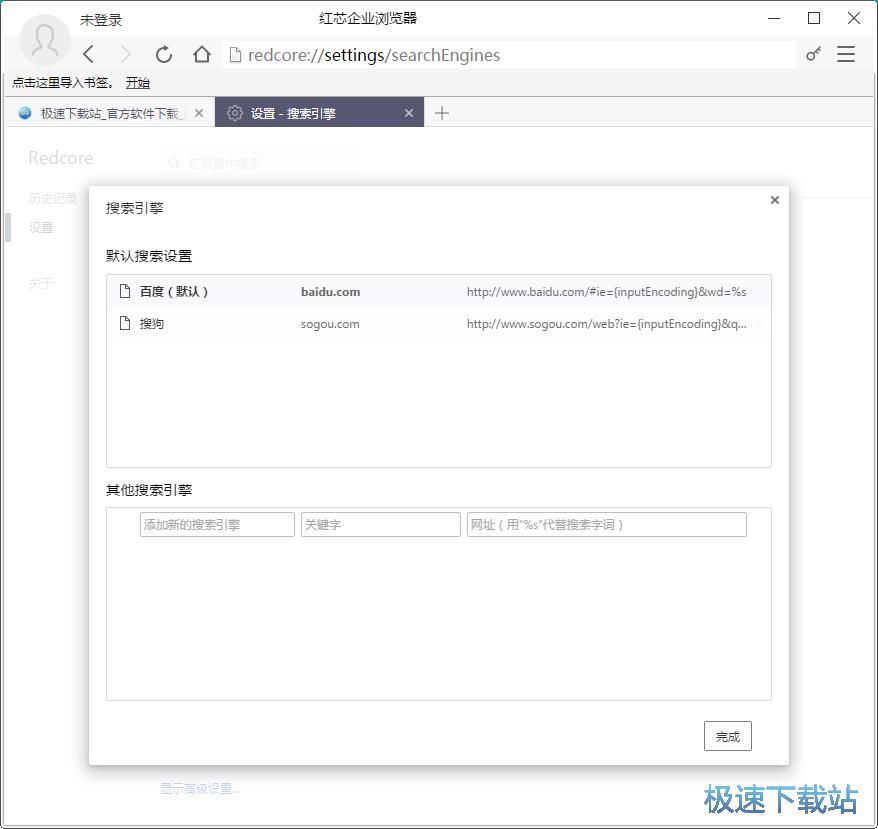Go back with the back arrow
878x829 pixels.
(x=89, y=54)
